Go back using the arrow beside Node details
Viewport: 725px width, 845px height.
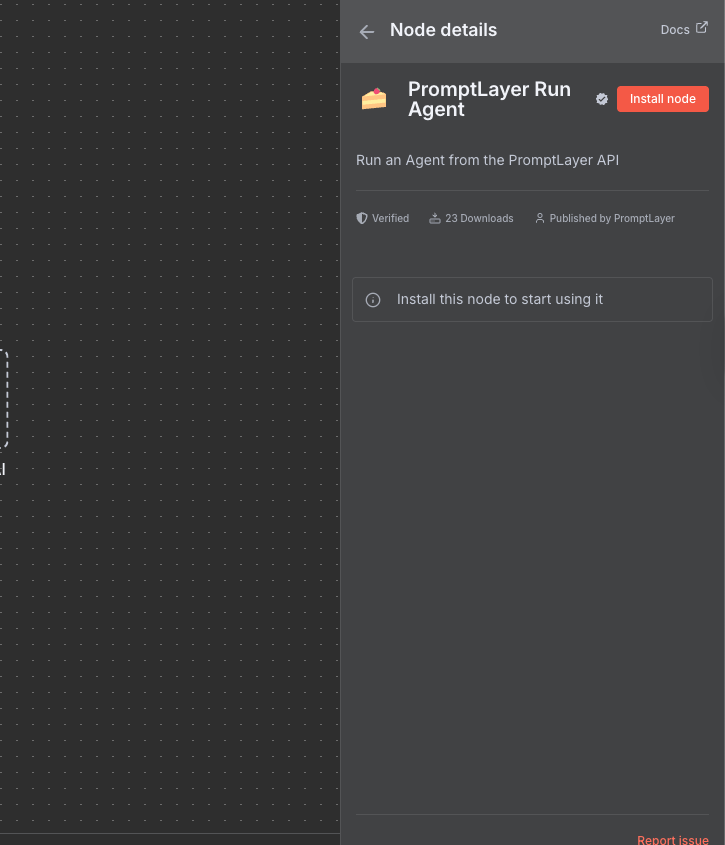[x=367, y=32]
